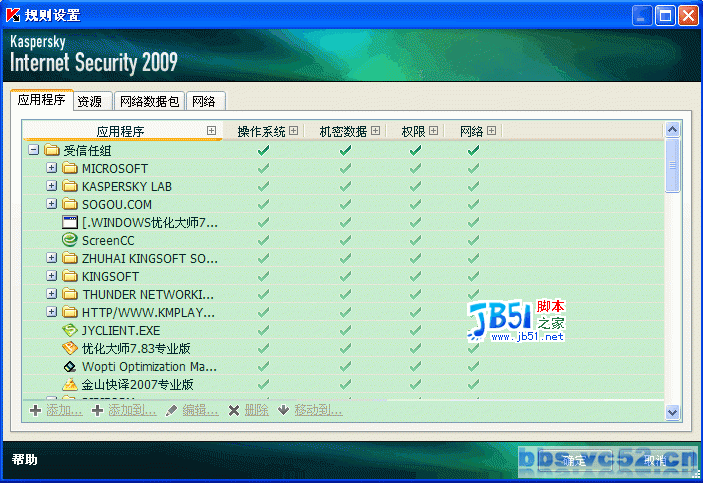This screenshot has height=483, width=703.
Task: Expand the KINGSOFT tree node
Action: click(x=52, y=276)
